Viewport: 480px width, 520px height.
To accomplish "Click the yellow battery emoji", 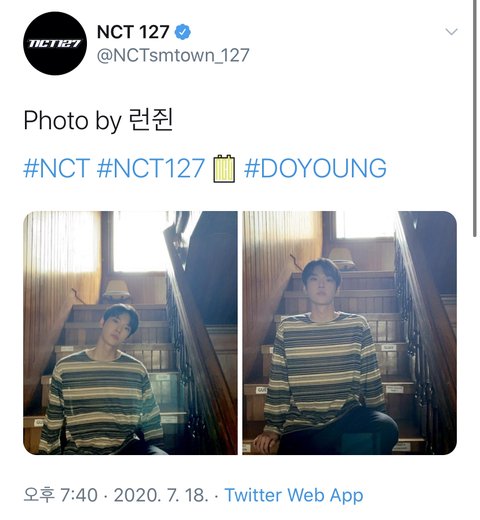I will coord(224,169).
